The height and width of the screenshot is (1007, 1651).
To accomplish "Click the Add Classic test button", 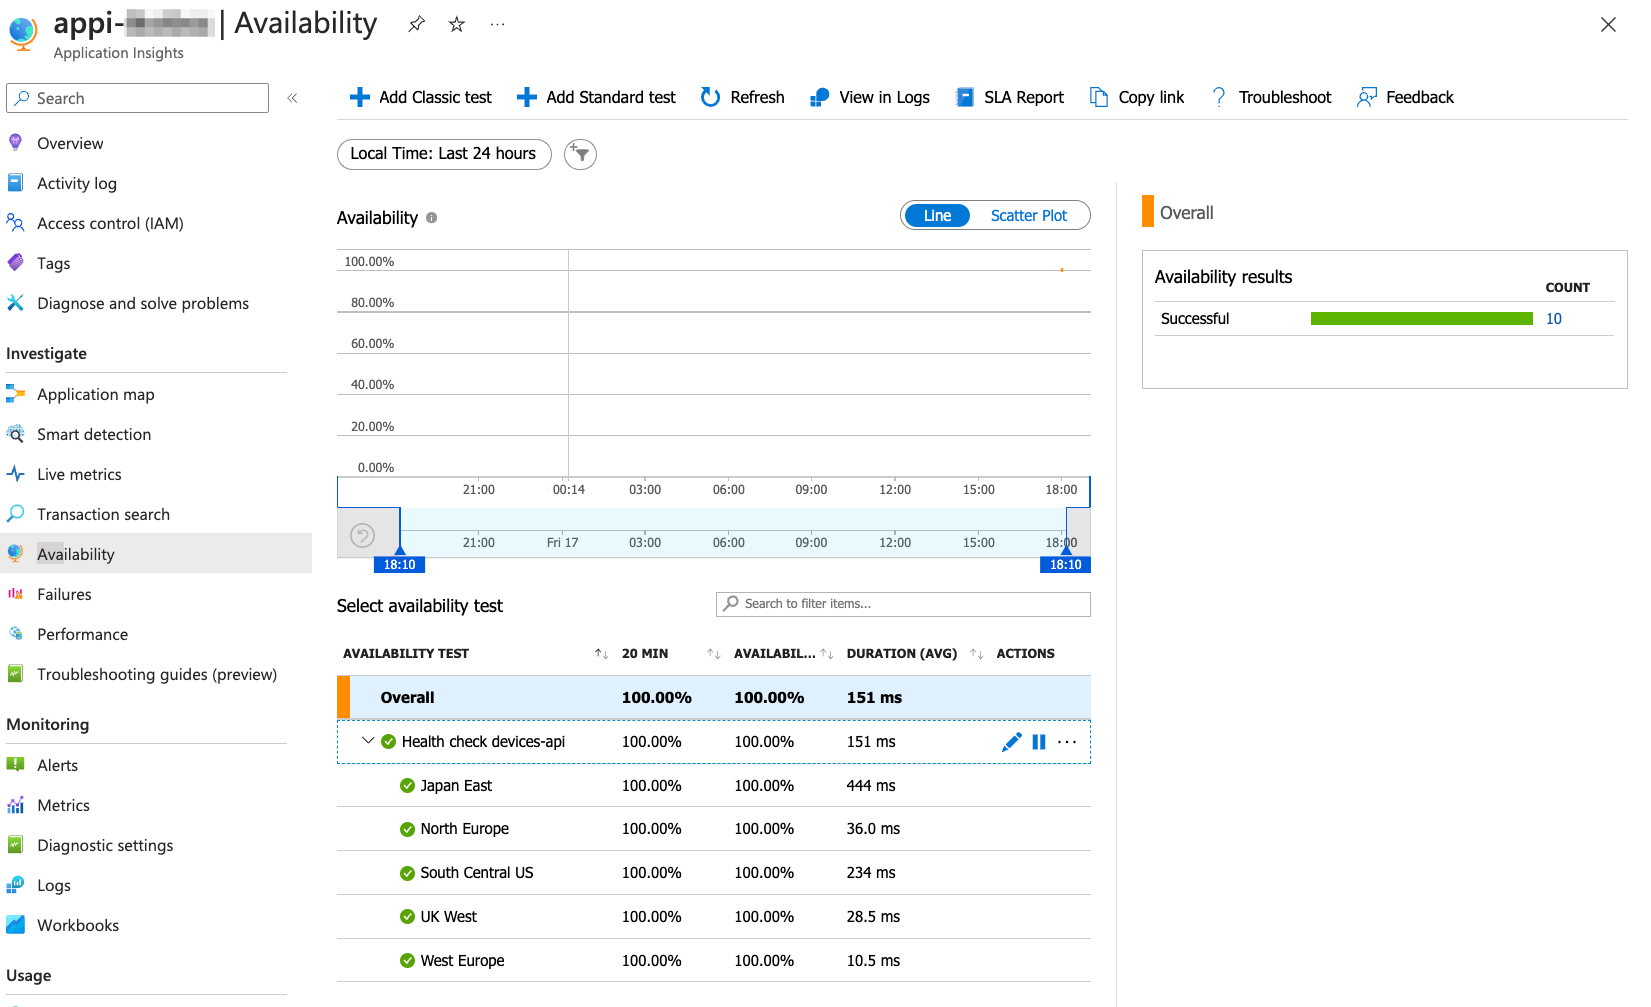I will coord(421,97).
